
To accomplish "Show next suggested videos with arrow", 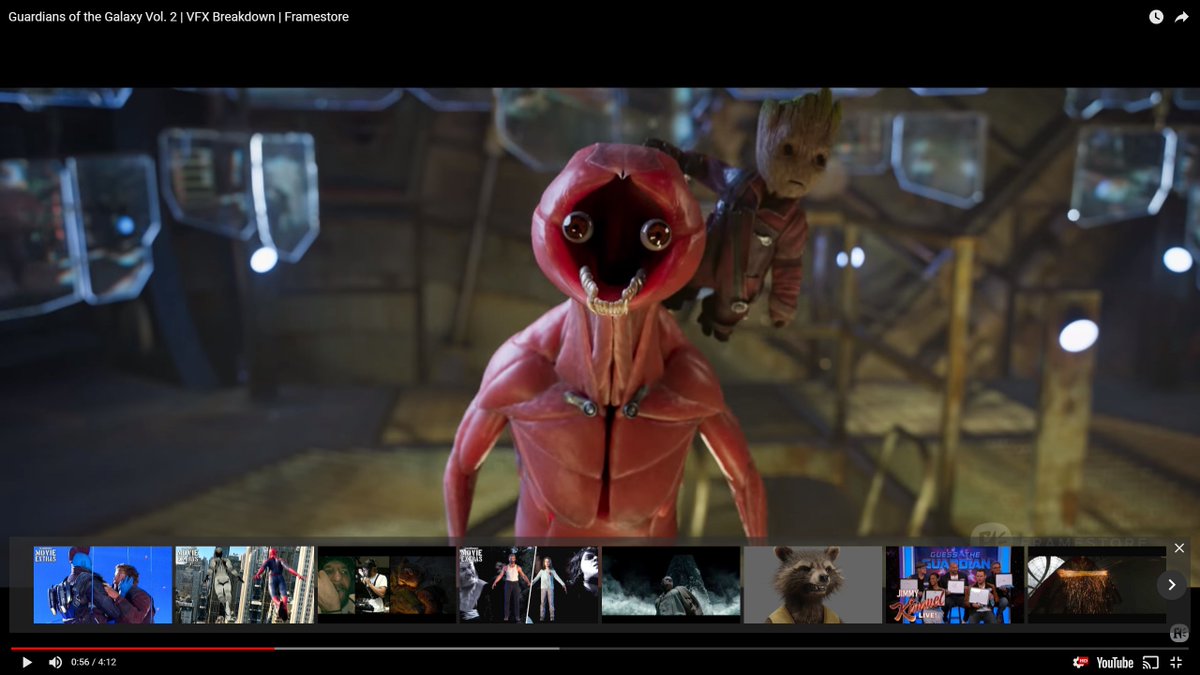I will pyautogui.click(x=1172, y=585).
